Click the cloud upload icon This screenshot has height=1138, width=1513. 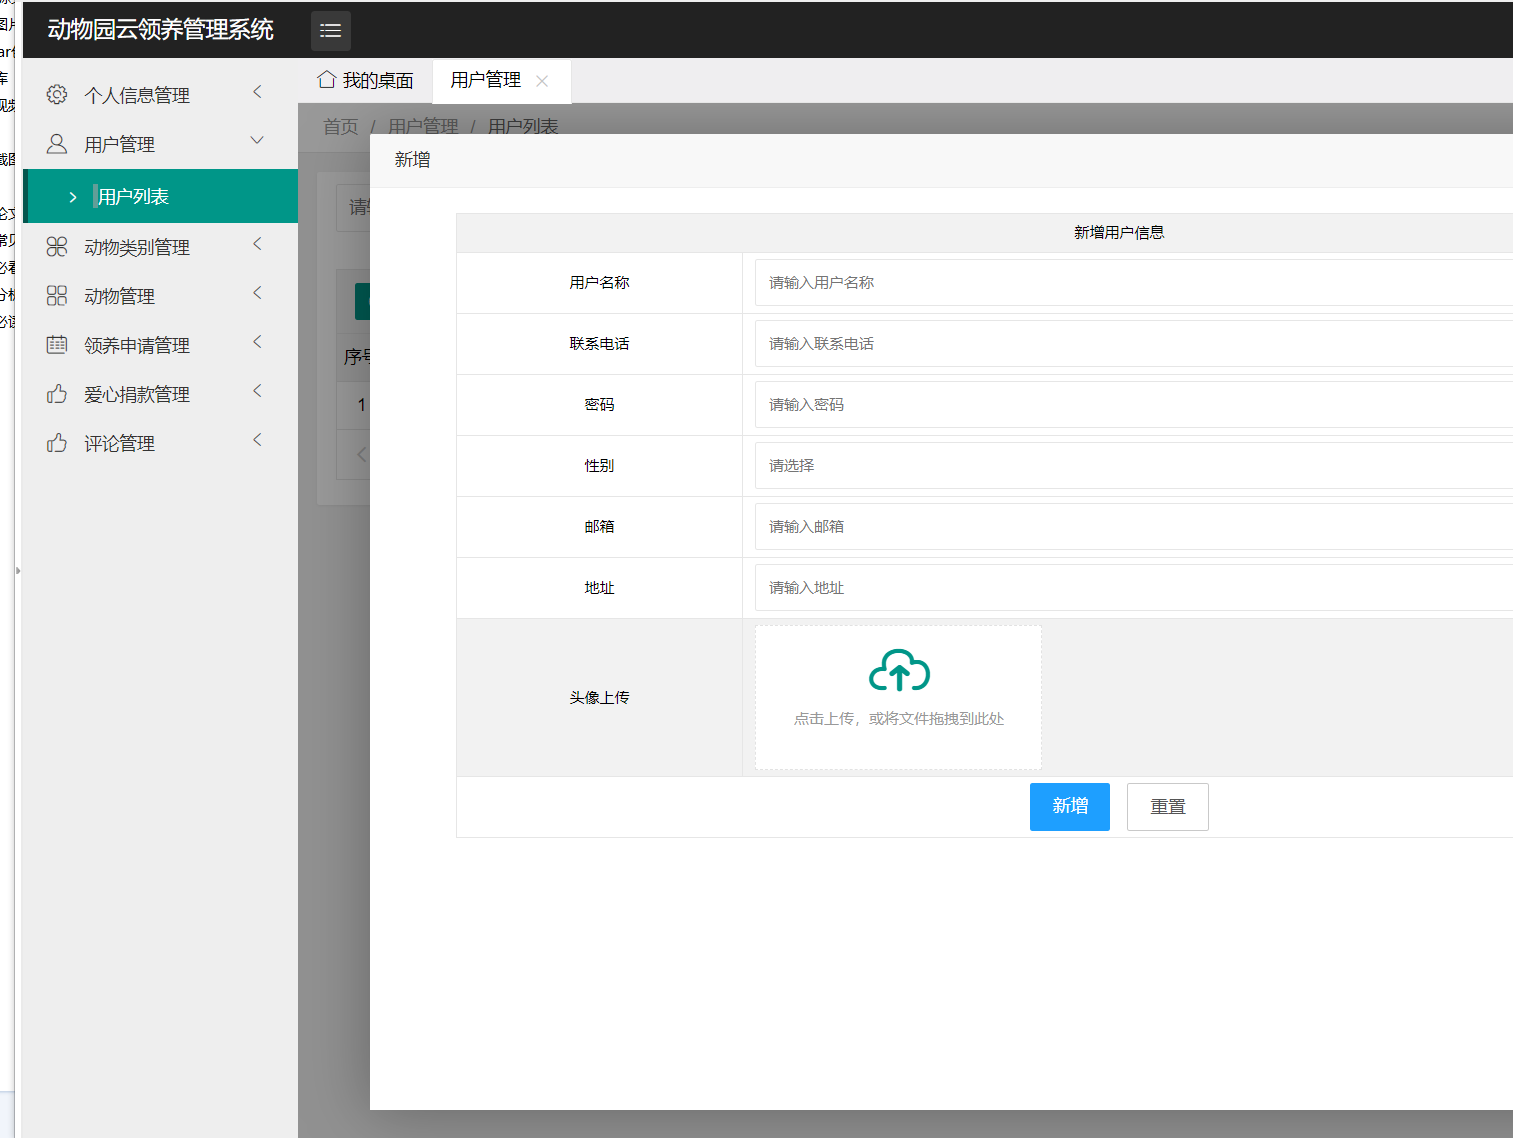pos(897,670)
